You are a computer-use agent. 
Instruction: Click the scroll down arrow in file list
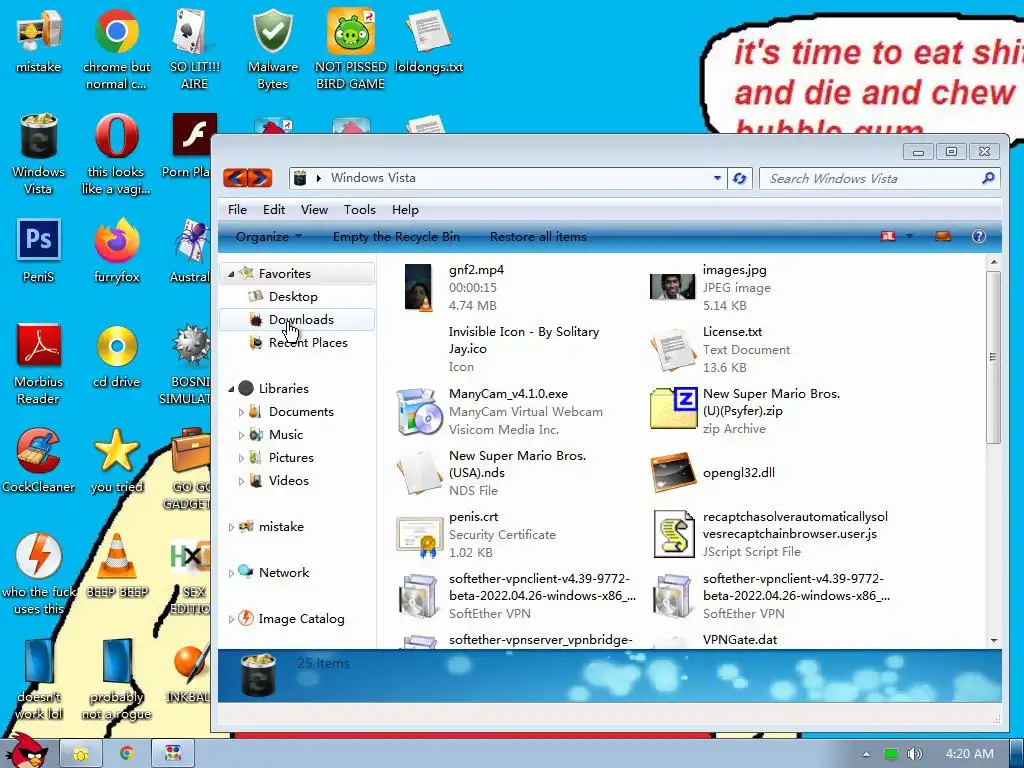[x=993, y=641]
